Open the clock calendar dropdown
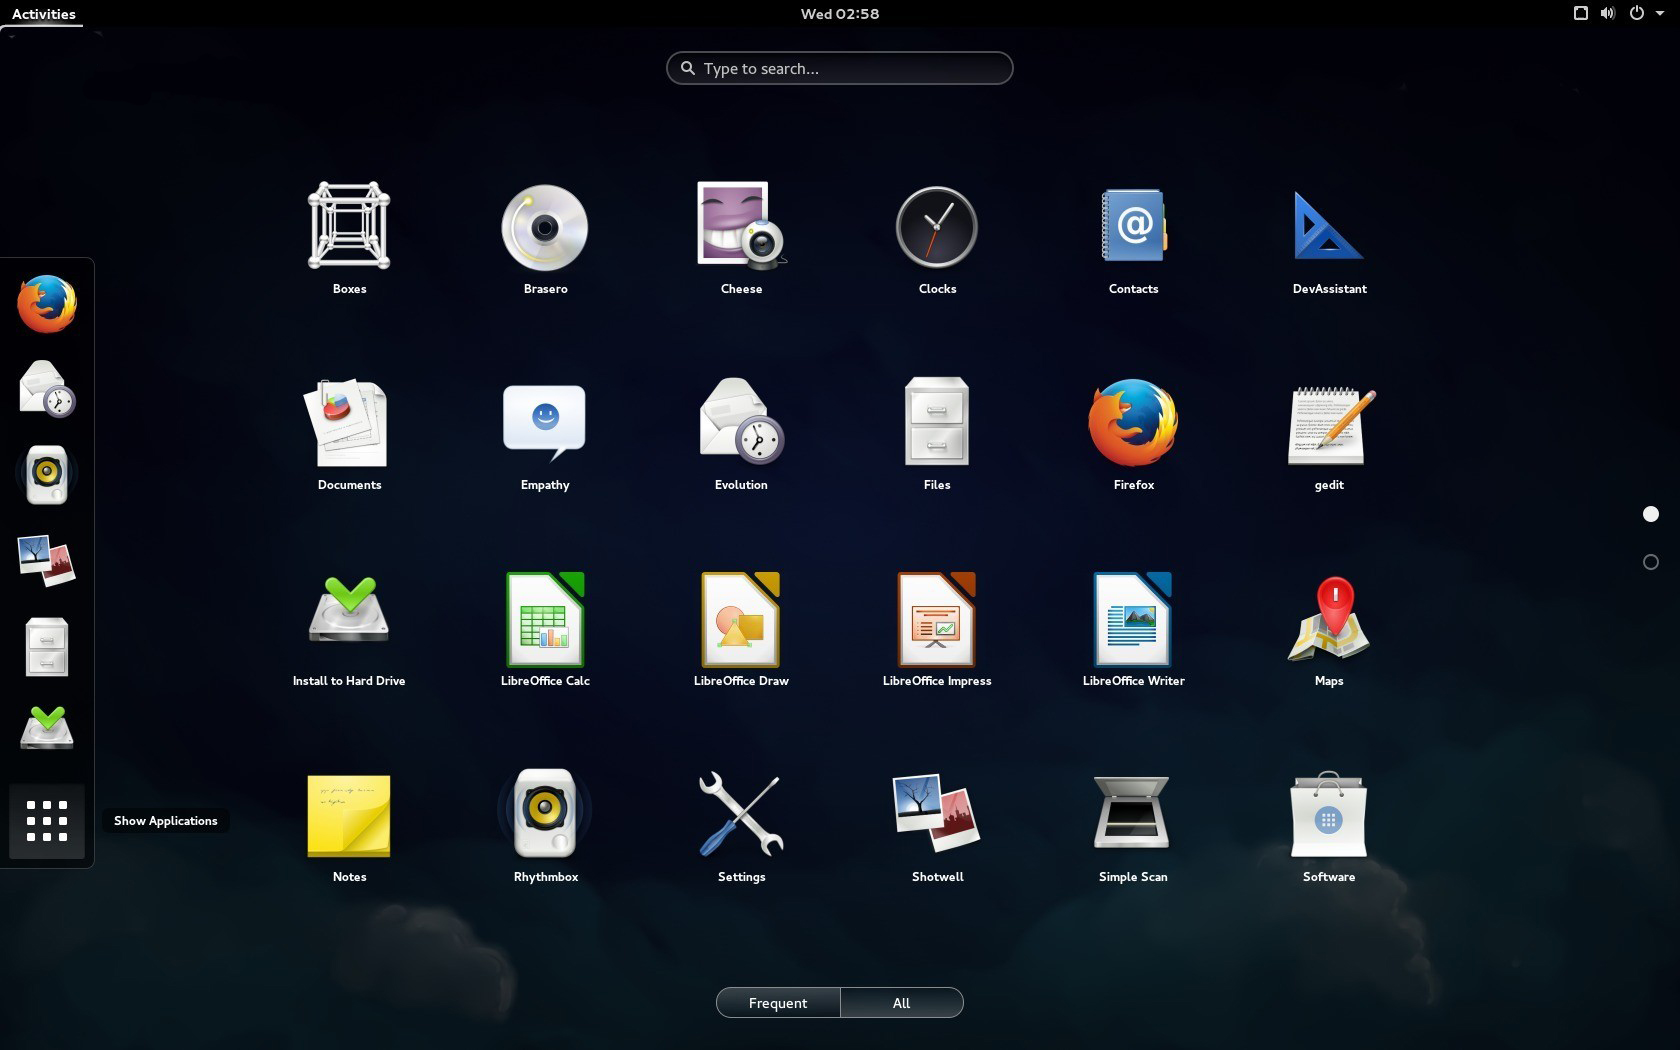The height and width of the screenshot is (1050, 1680). [x=840, y=14]
